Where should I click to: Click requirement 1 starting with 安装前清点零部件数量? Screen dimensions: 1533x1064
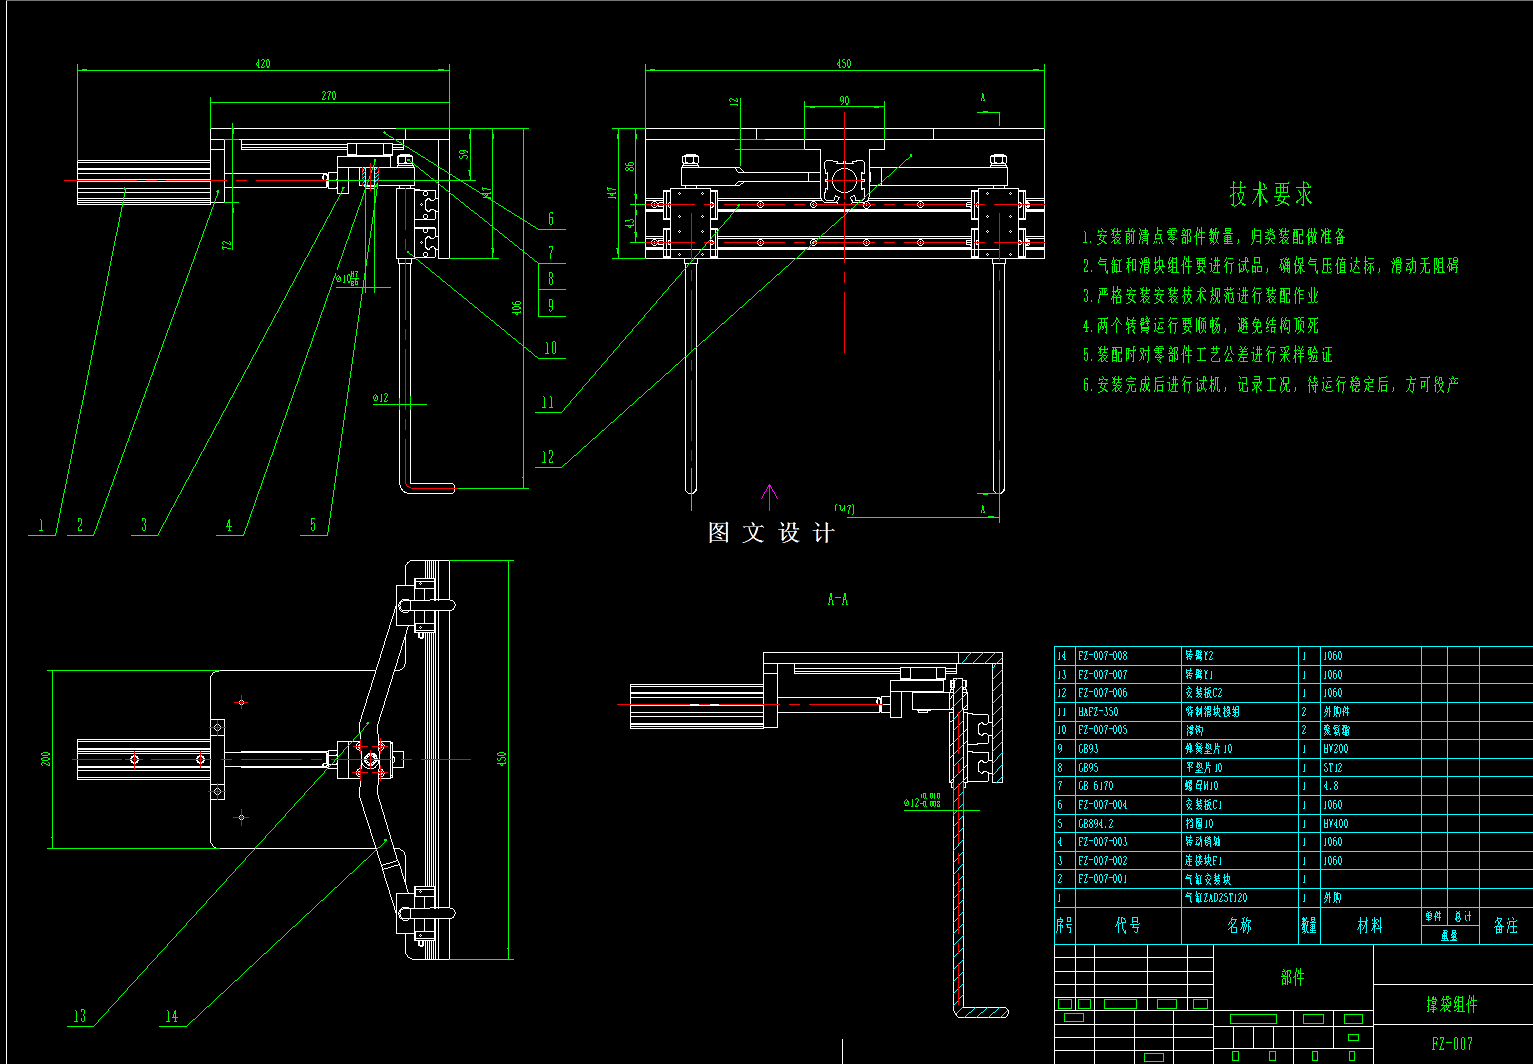point(1214,237)
